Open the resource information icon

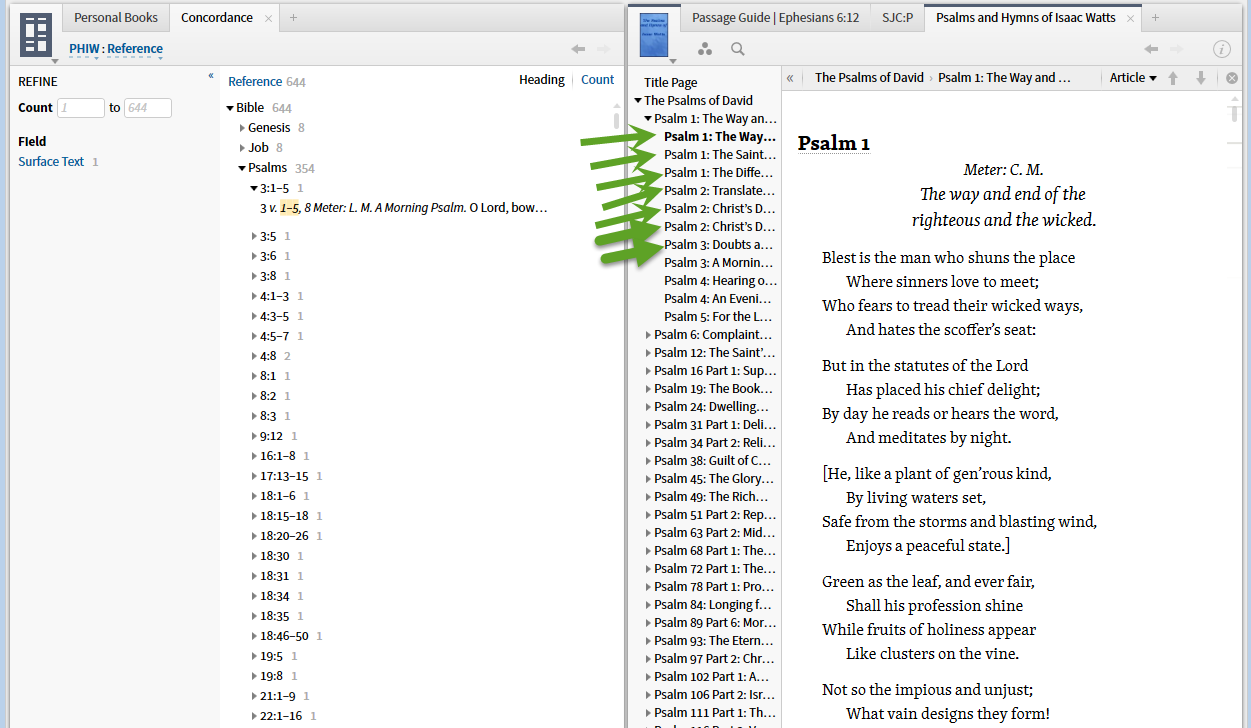(1221, 49)
